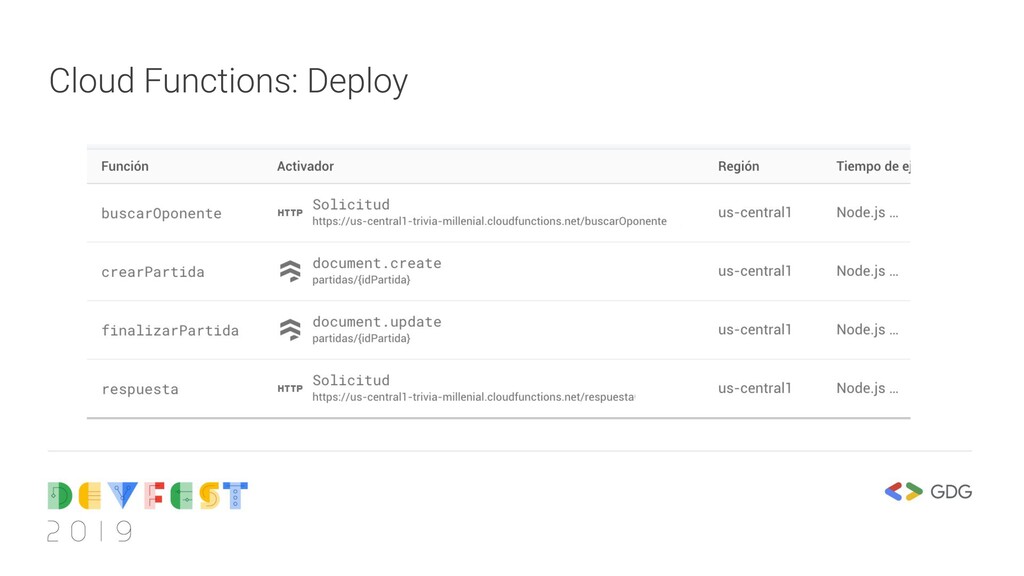Click the Firestore icon for finalizarPartida
The image size is (1024, 576).
(x=290, y=330)
